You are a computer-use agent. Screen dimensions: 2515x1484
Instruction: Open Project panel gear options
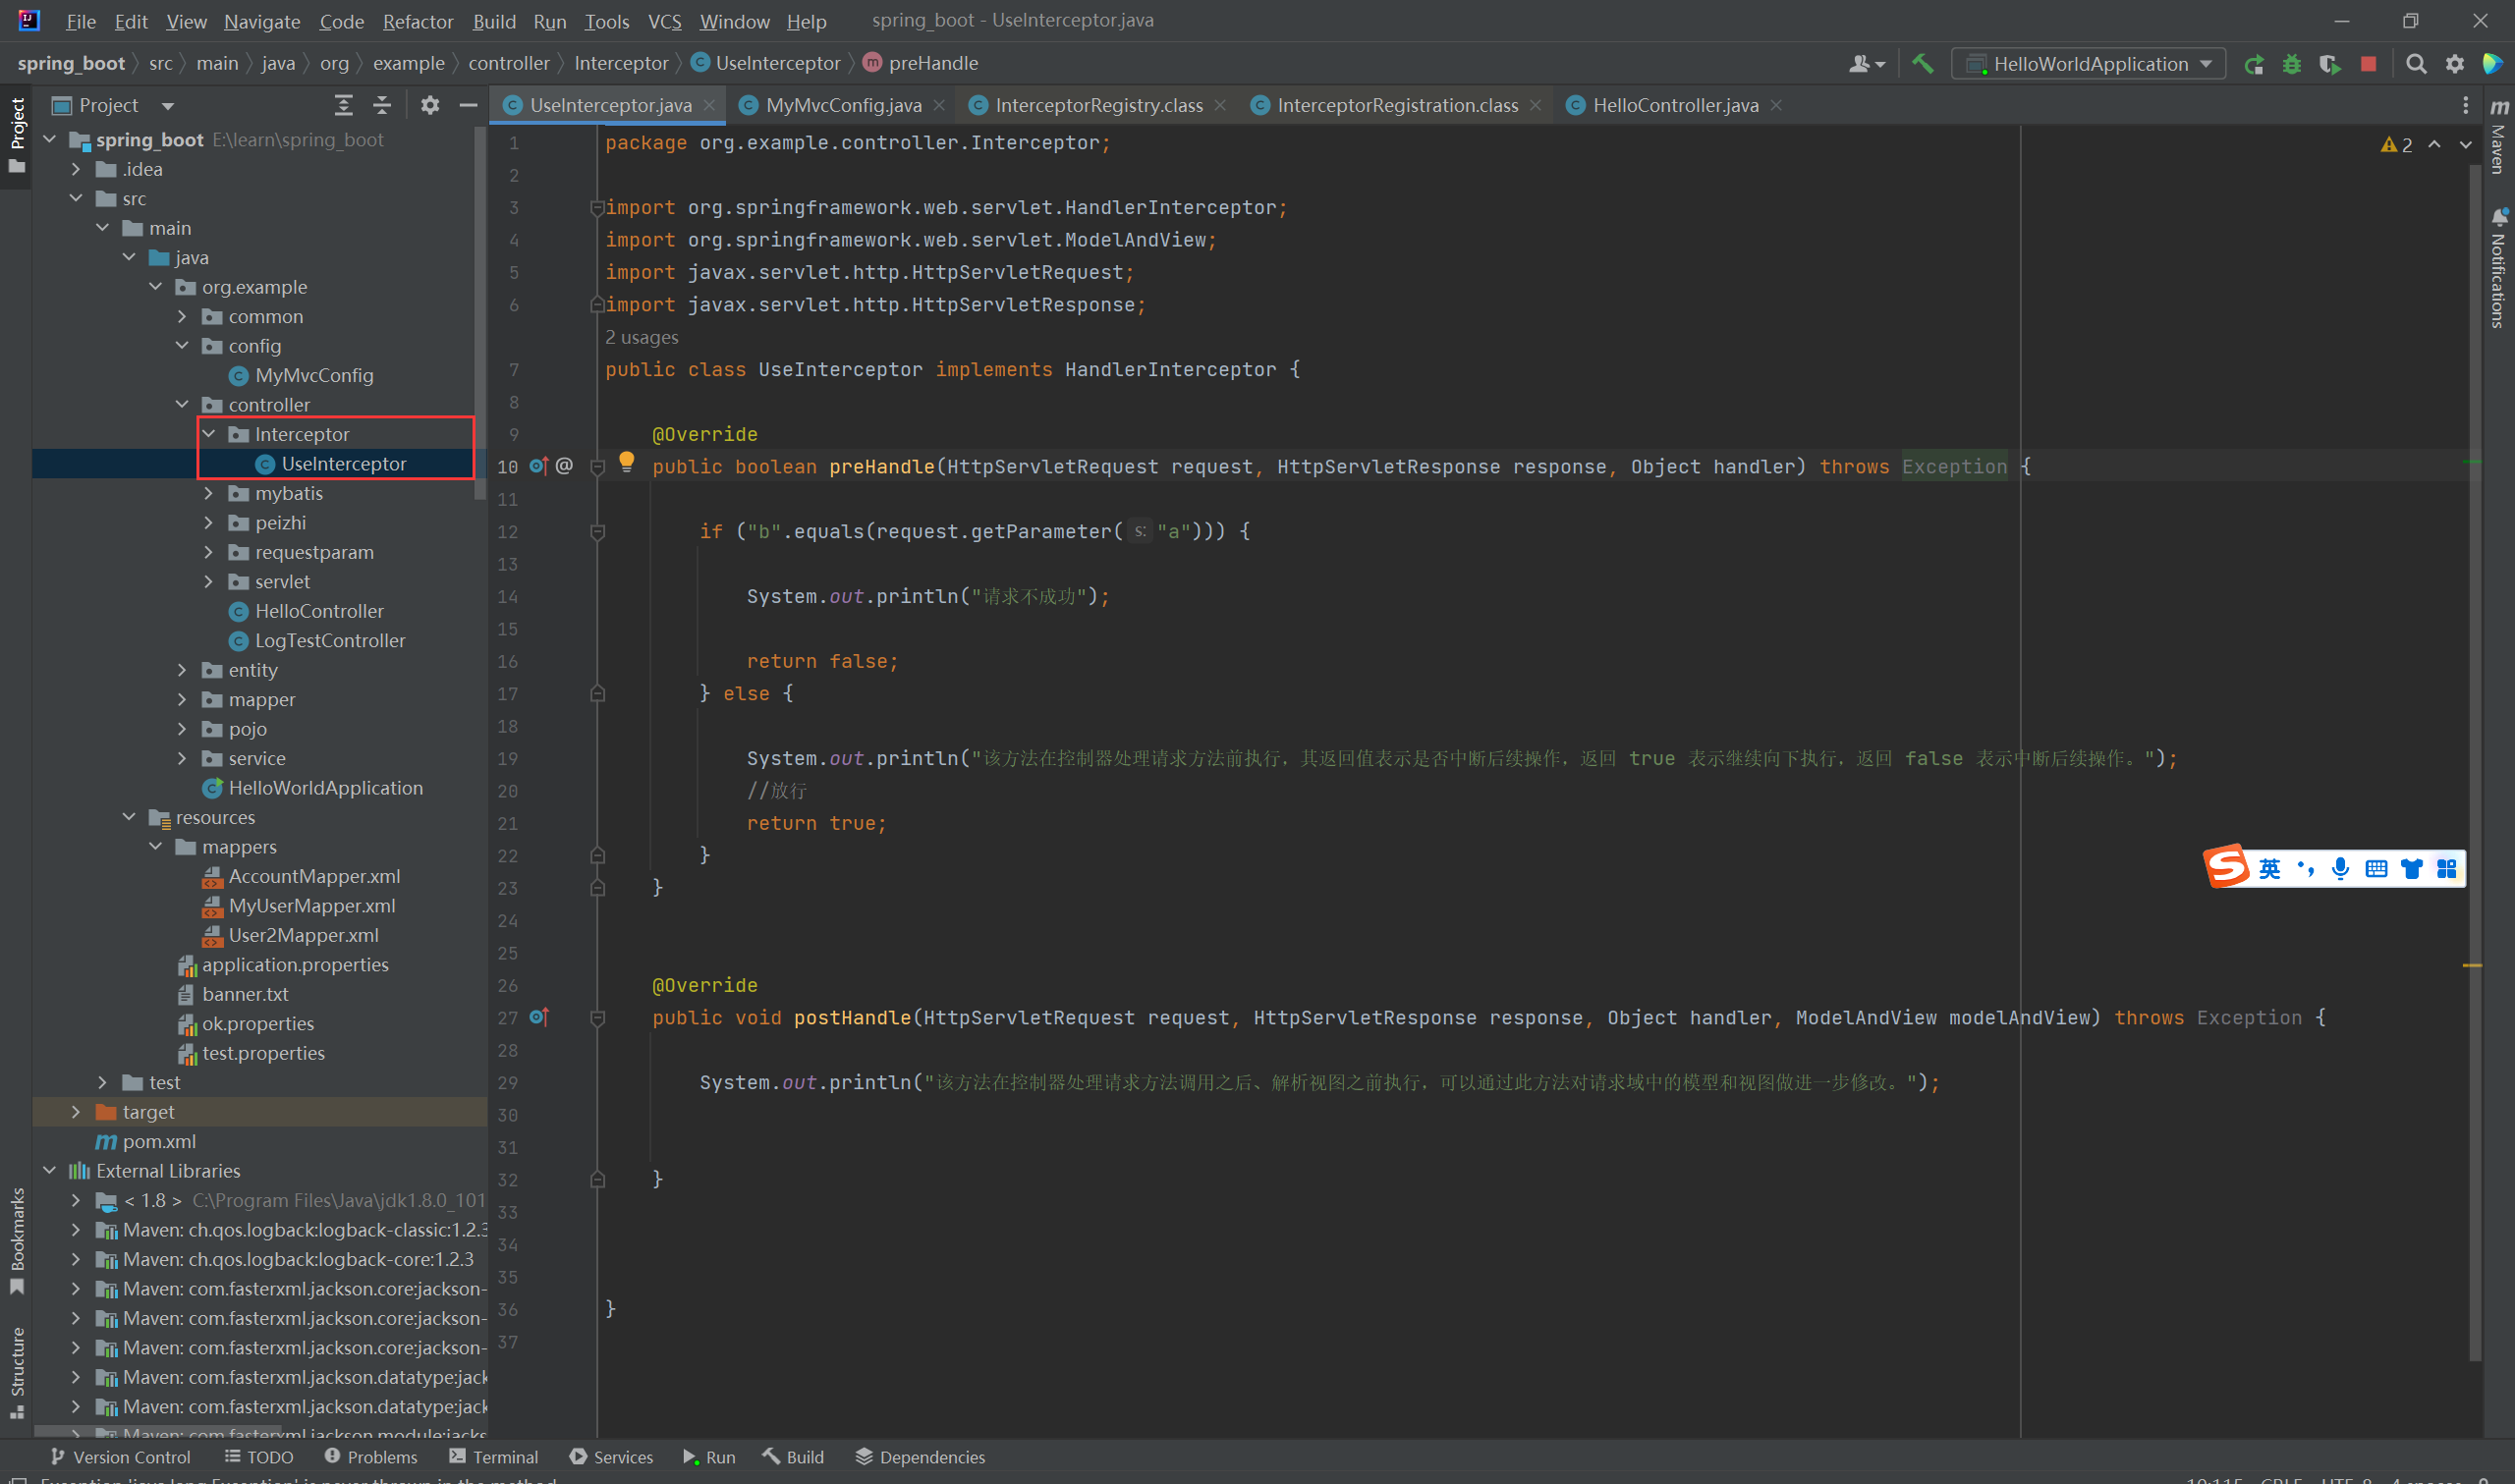430,105
